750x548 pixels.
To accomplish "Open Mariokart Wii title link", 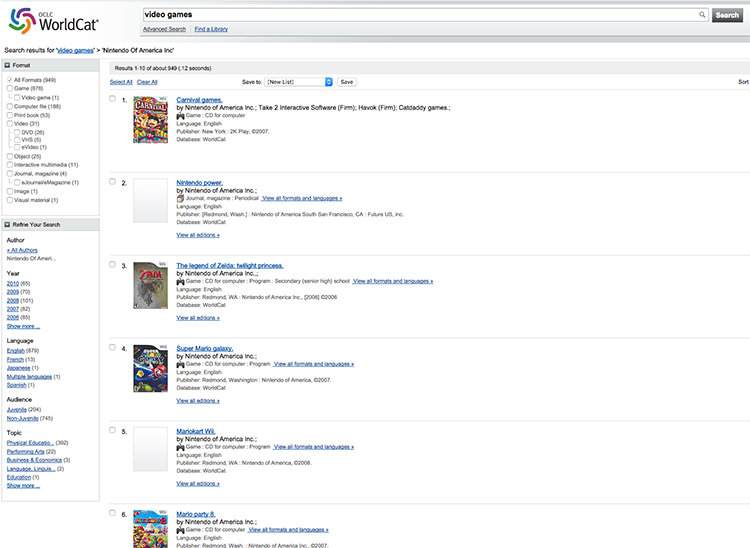I will (x=196, y=431).
